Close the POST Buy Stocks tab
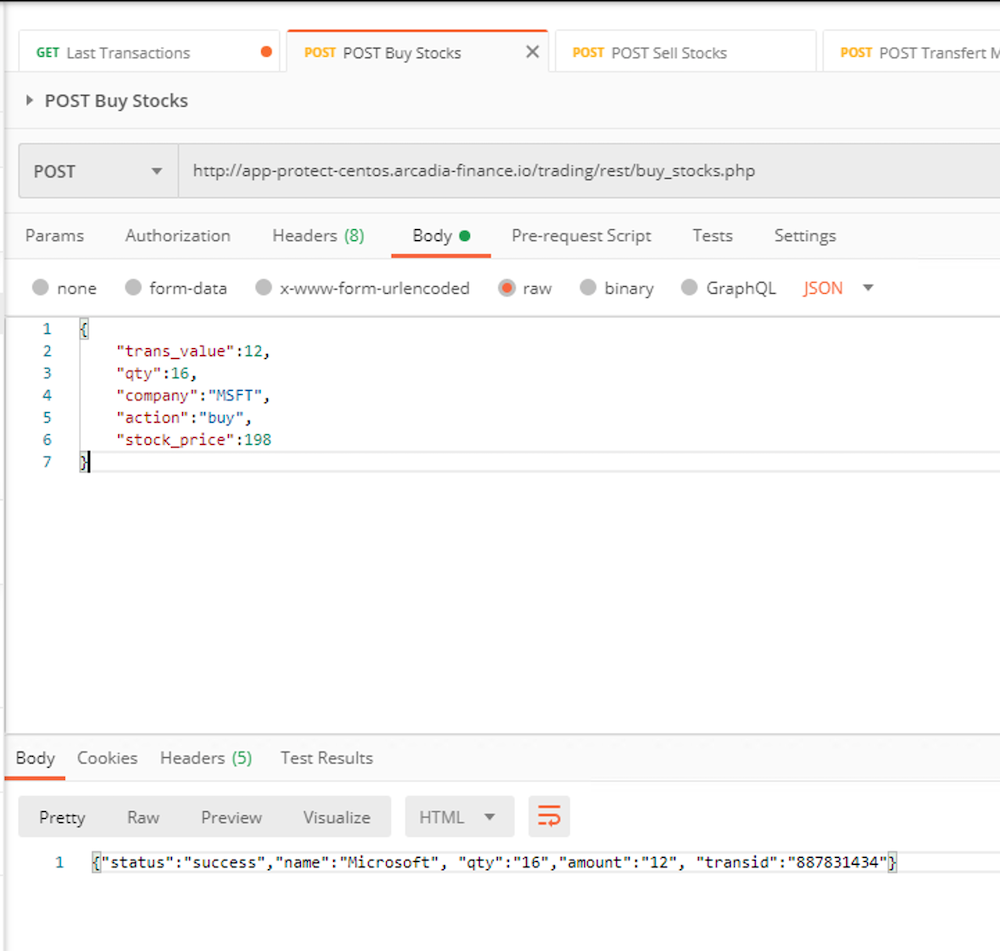Image resolution: width=1000 pixels, height=951 pixels. (x=532, y=52)
